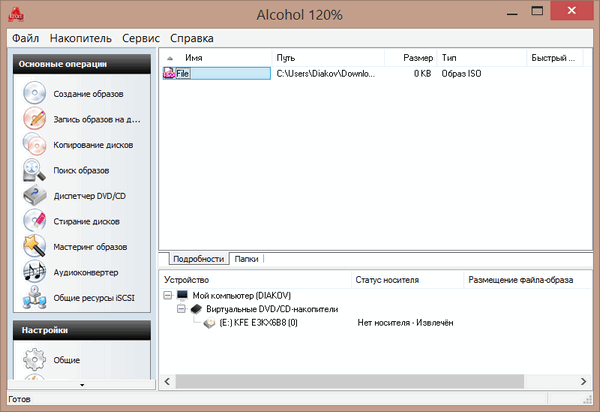This screenshot has height=412, width=600.
Task: Click the Нет носителя - Извлечён status text
Action: 405,323
